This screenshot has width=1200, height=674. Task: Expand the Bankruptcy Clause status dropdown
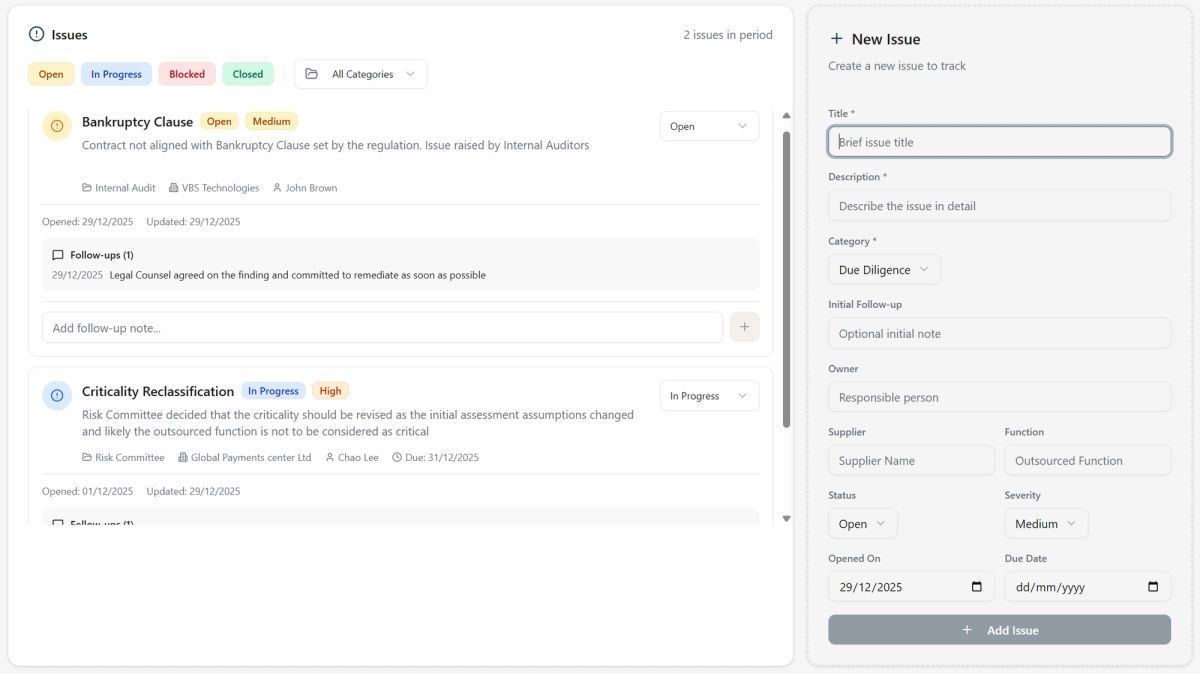709,126
